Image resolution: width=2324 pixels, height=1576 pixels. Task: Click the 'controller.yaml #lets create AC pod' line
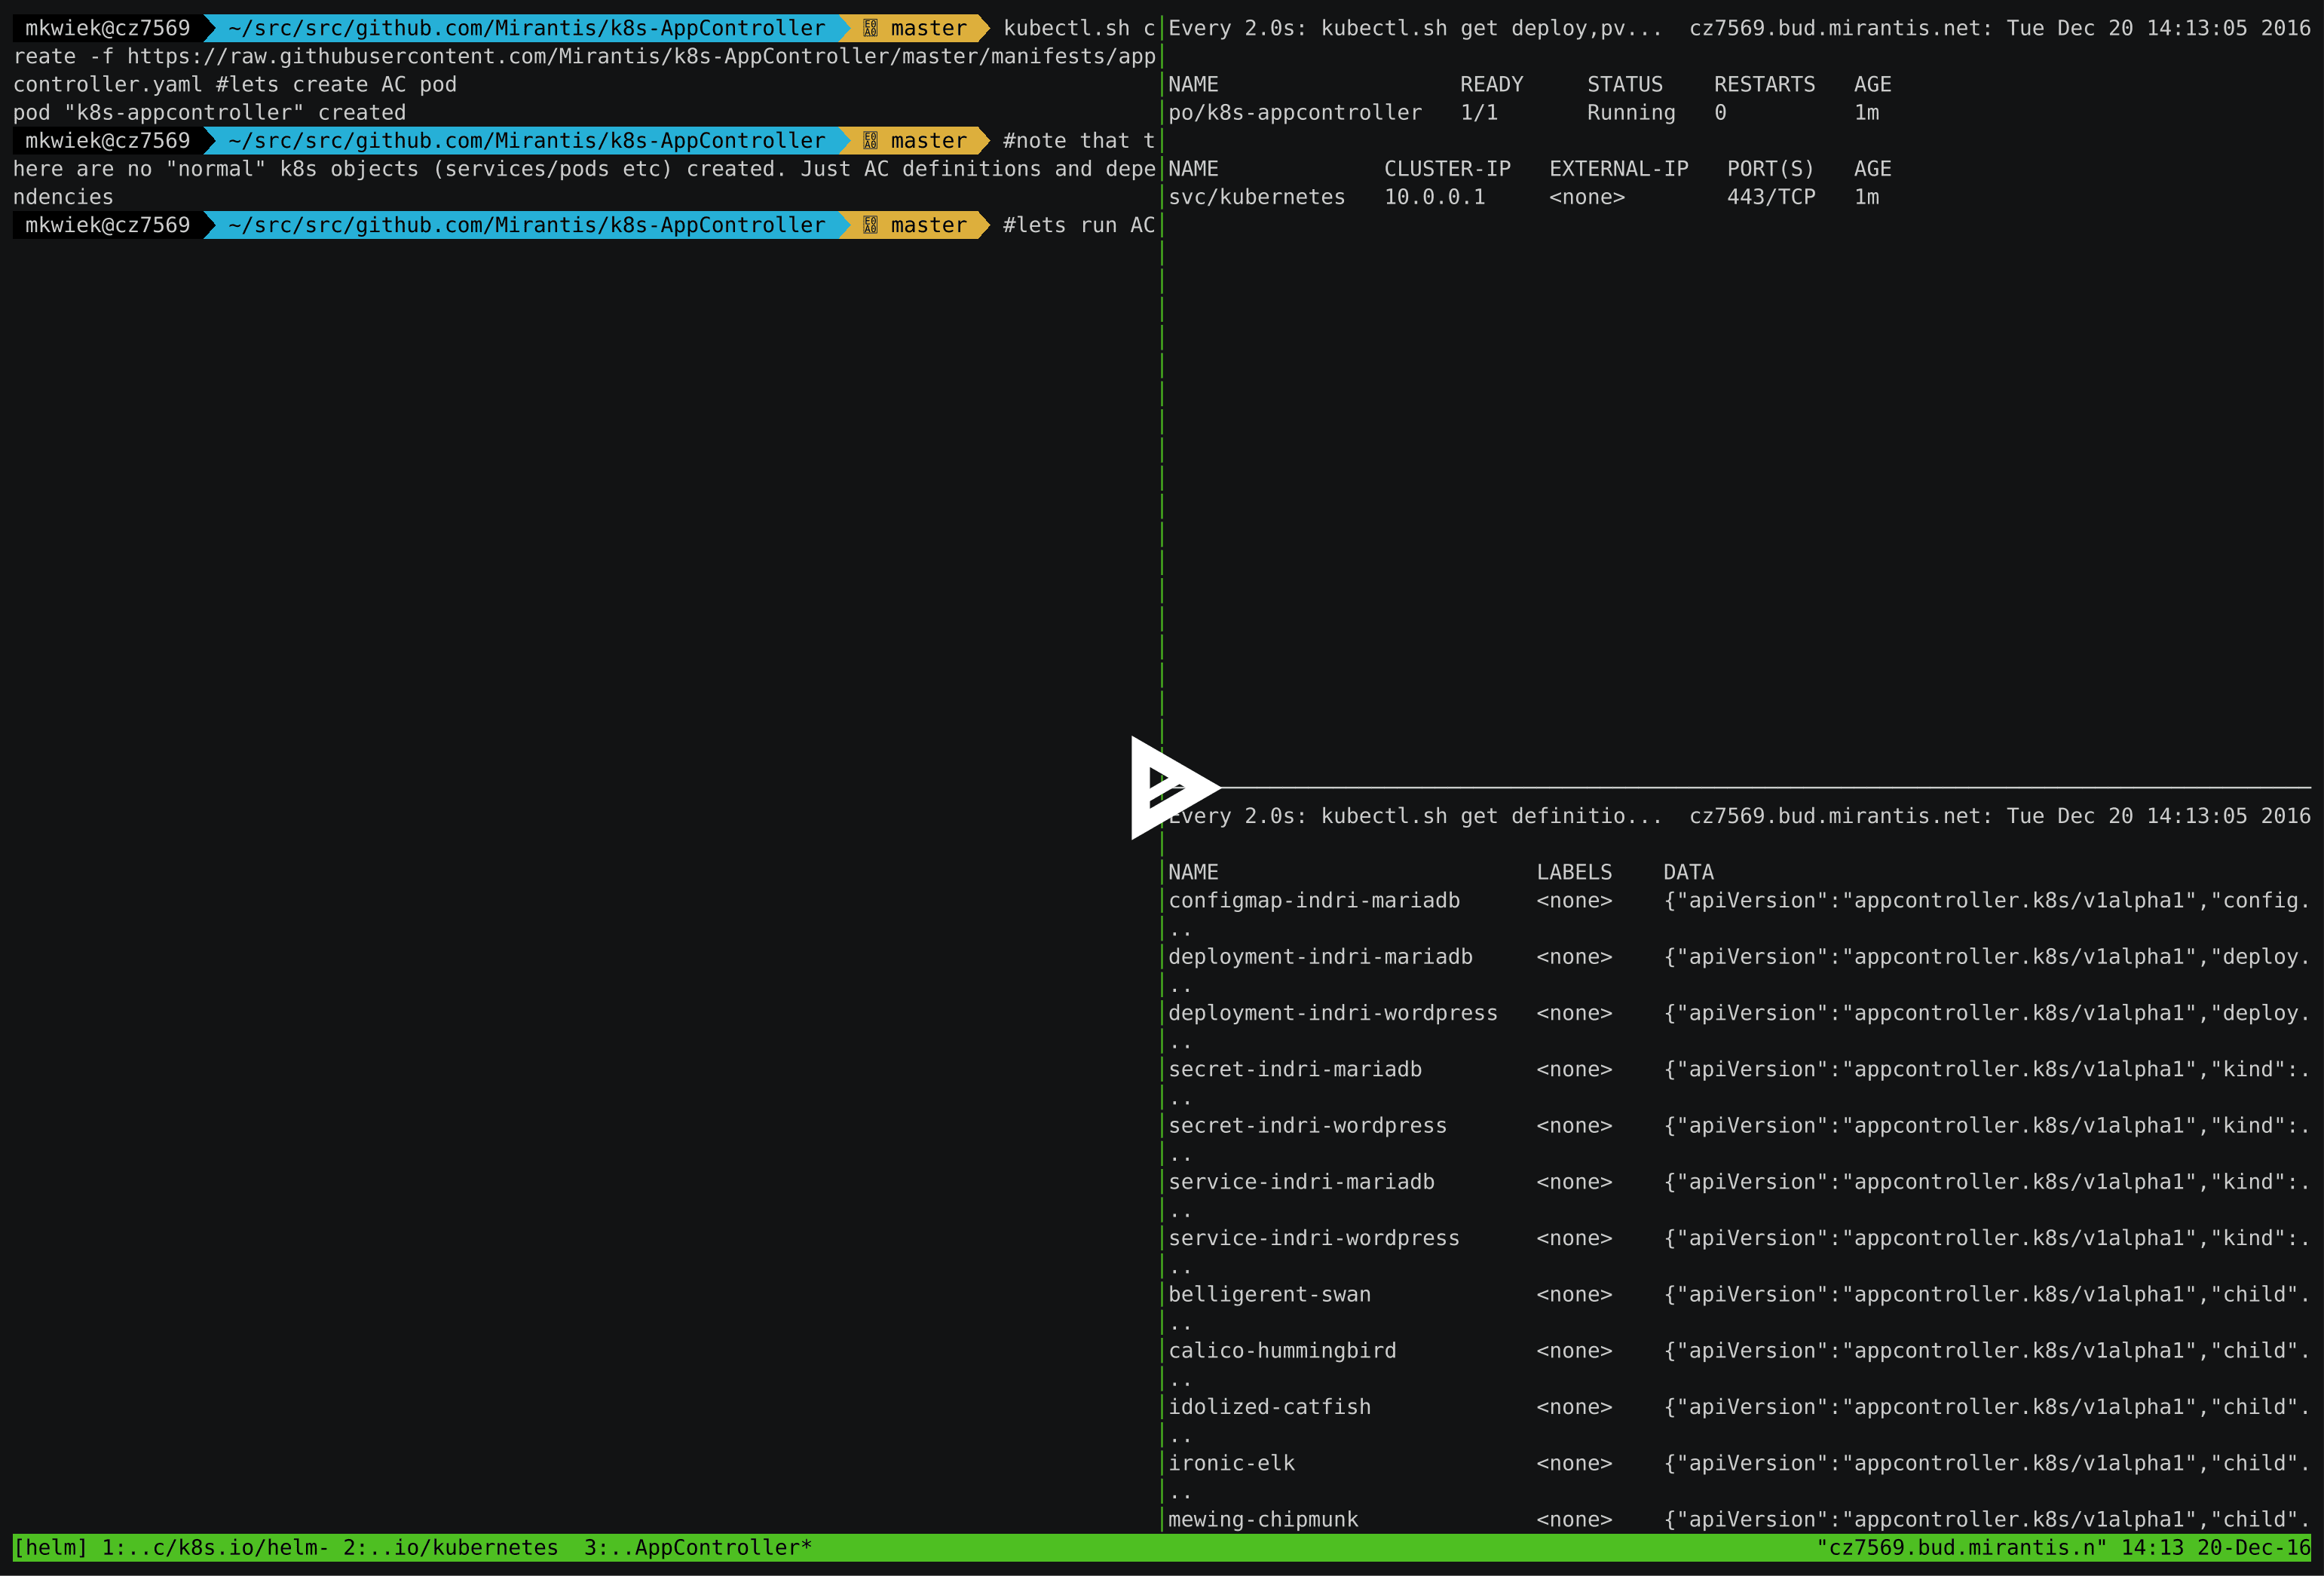[235, 84]
